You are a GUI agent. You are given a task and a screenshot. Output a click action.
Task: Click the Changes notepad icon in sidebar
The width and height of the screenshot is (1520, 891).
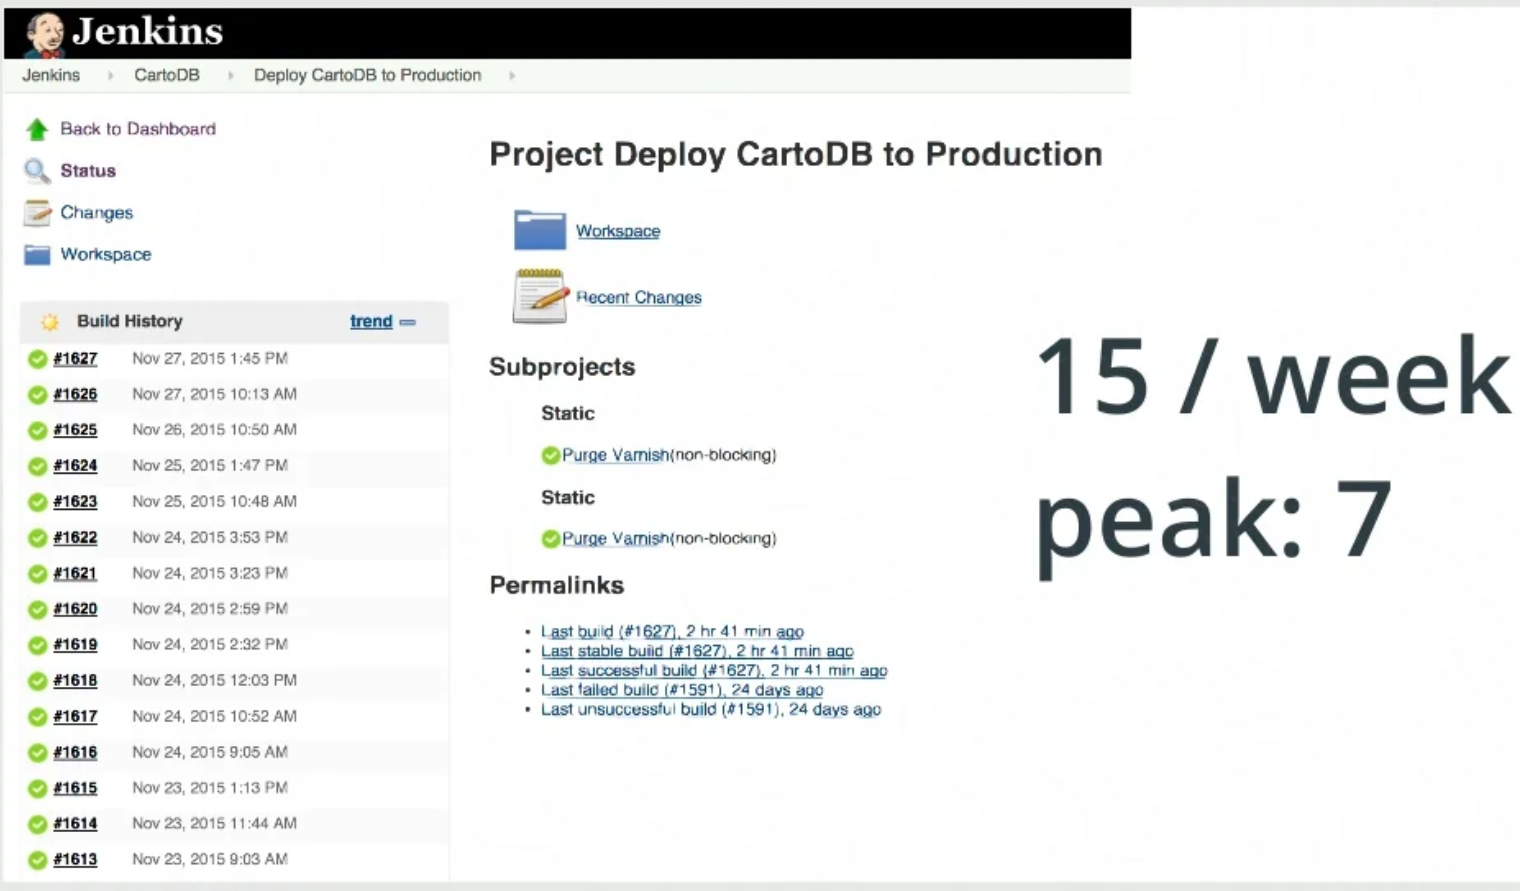[37, 213]
